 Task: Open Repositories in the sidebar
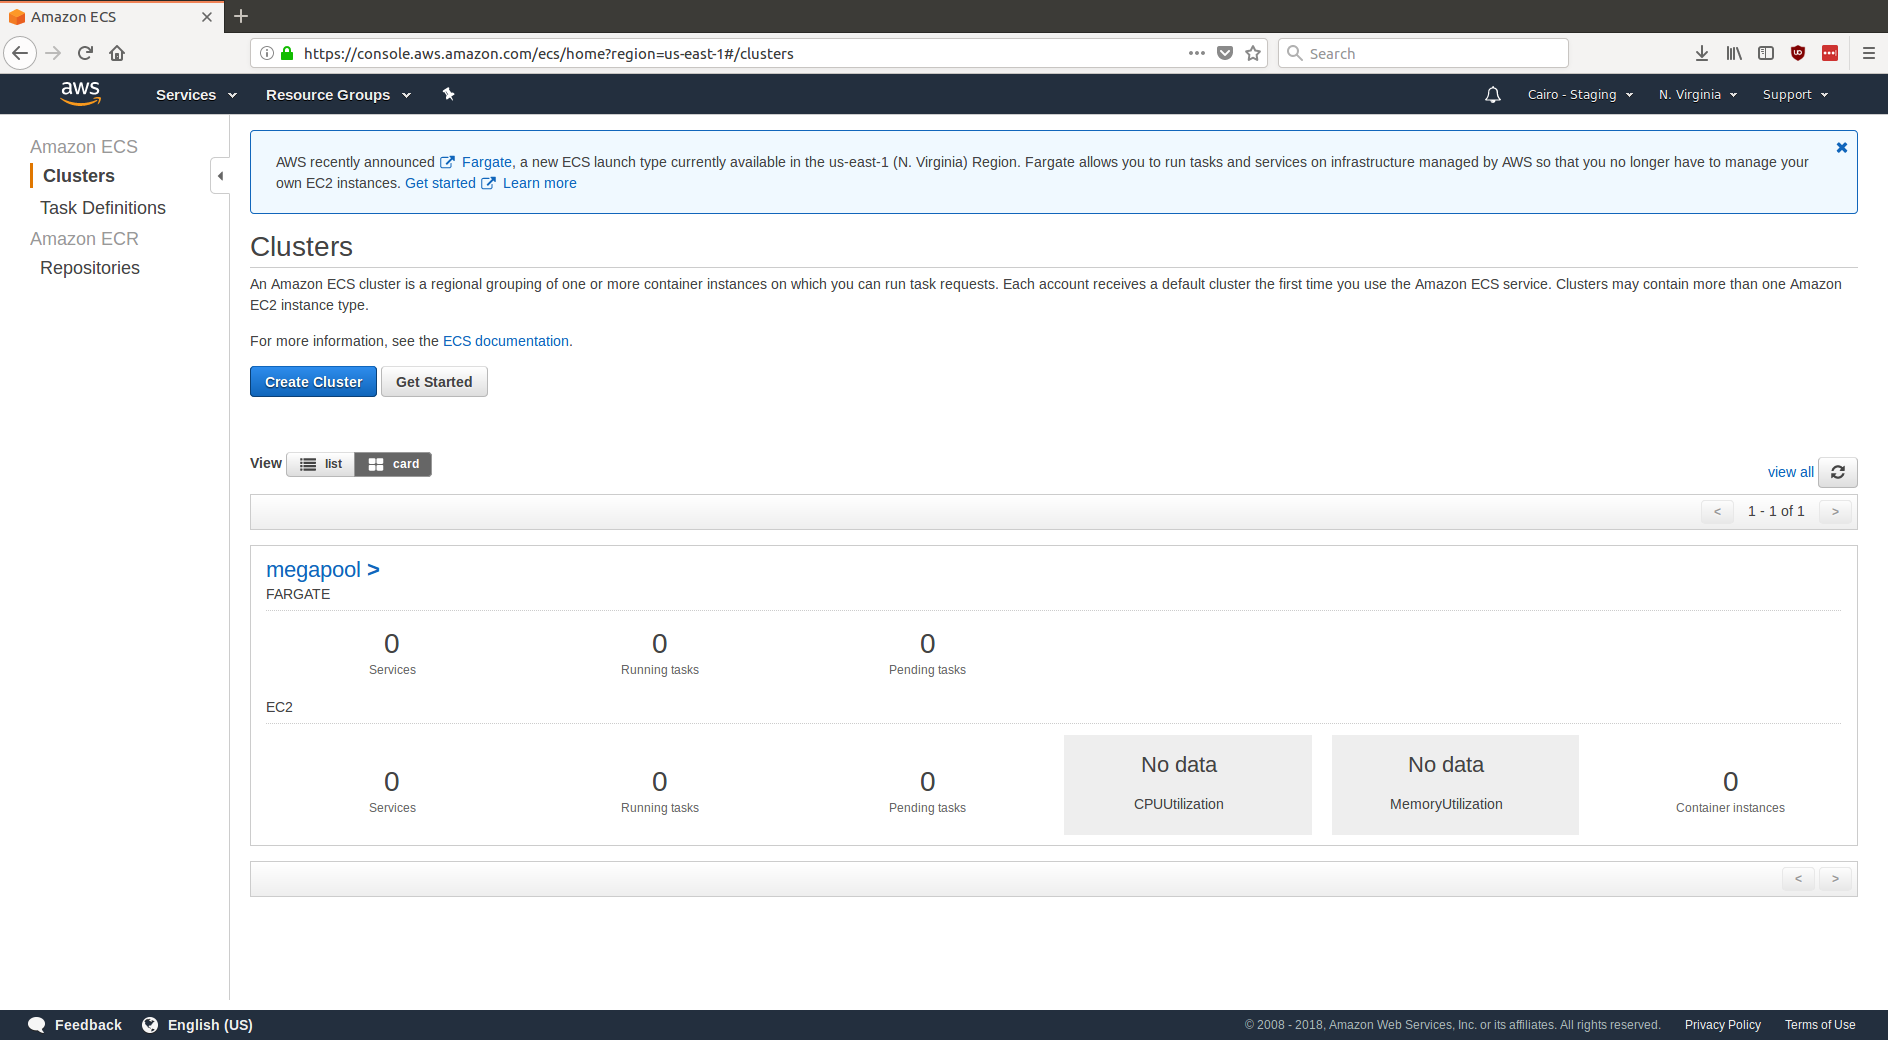tap(90, 268)
